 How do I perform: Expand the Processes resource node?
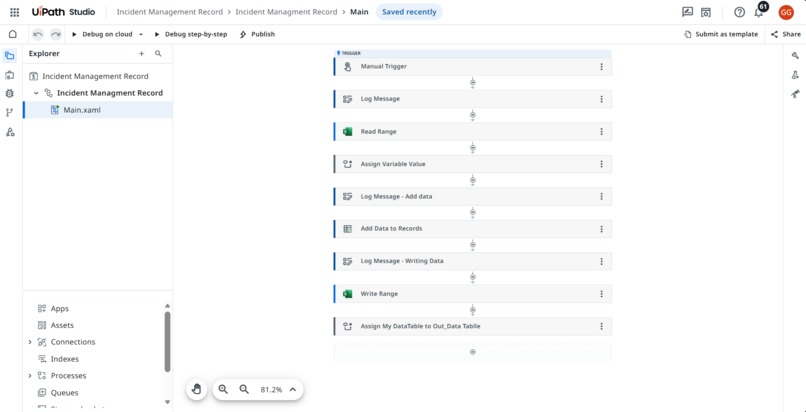tap(30, 376)
